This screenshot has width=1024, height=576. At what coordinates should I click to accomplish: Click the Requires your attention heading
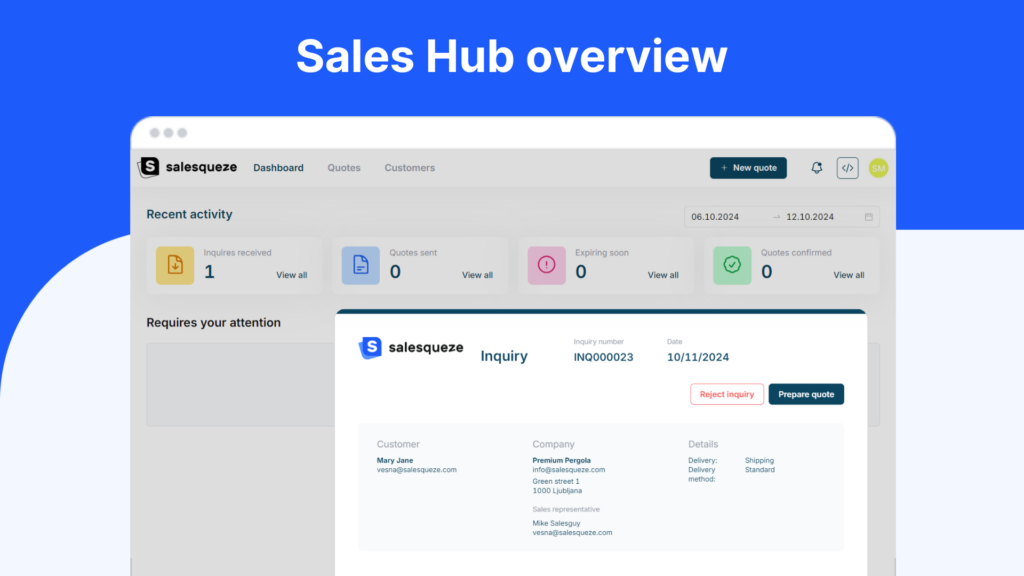click(214, 323)
